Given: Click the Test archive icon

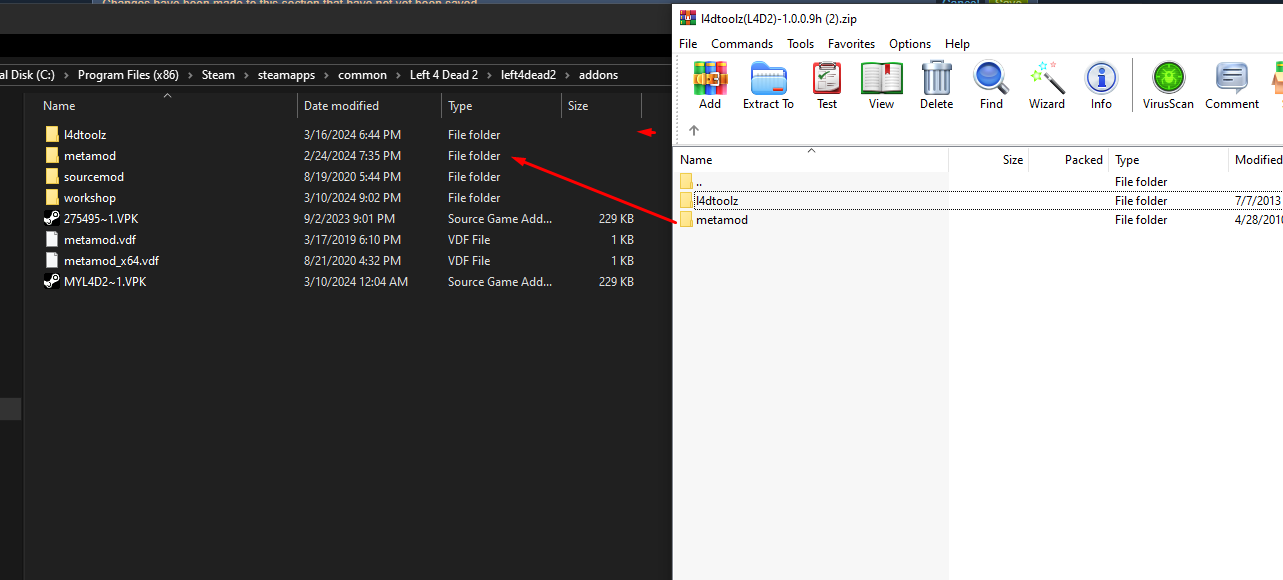Looking at the screenshot, I should 827,79.
